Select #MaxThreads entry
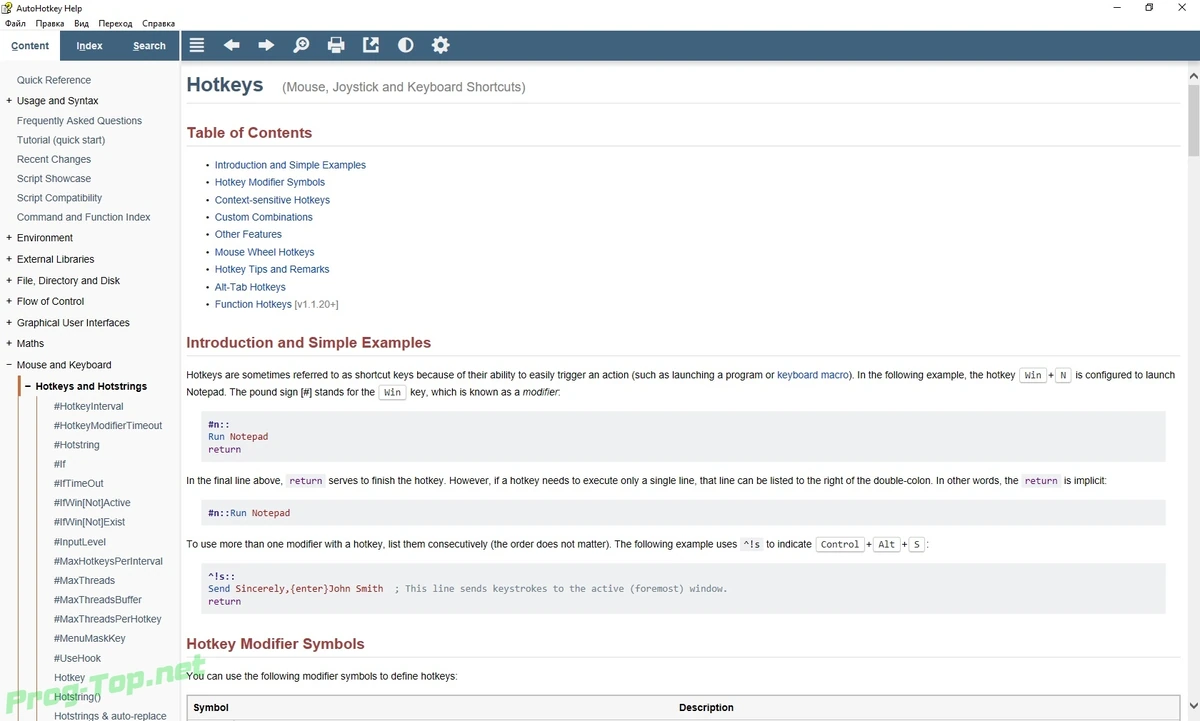1200x721 pixels. point(84,580)
